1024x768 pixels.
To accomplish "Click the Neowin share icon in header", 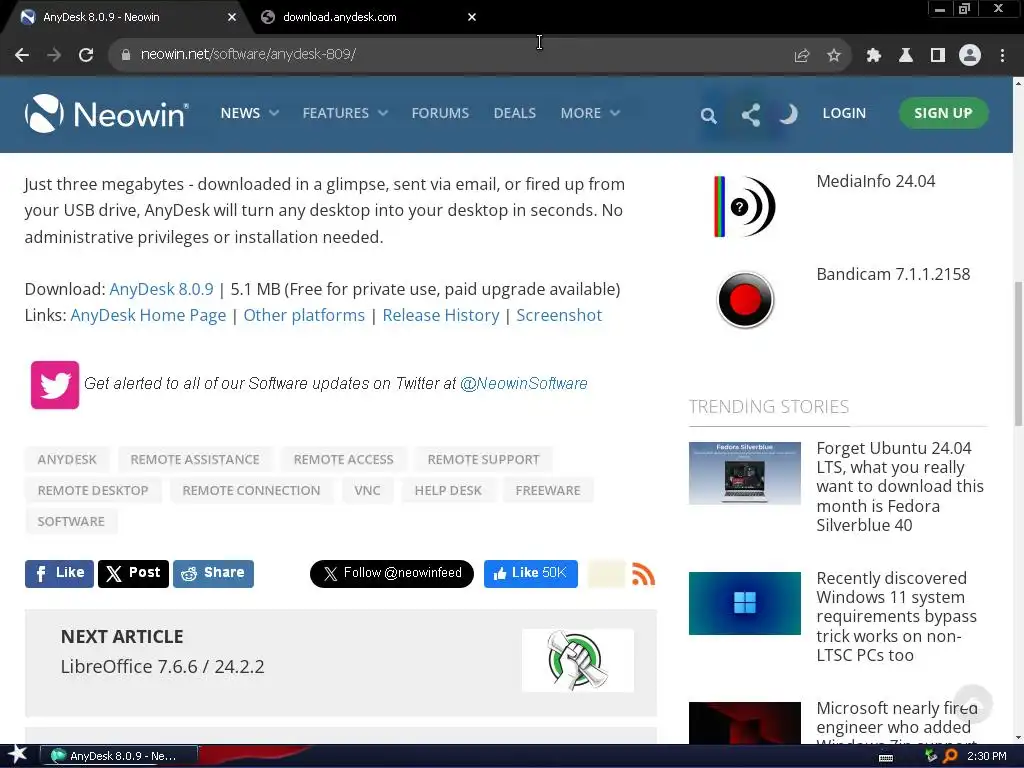I will [750, 115].
